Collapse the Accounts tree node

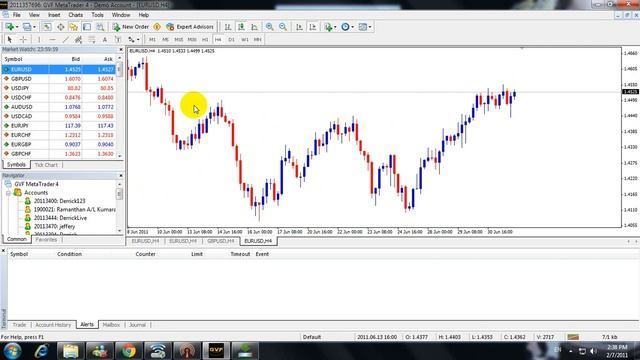point(8,193)
